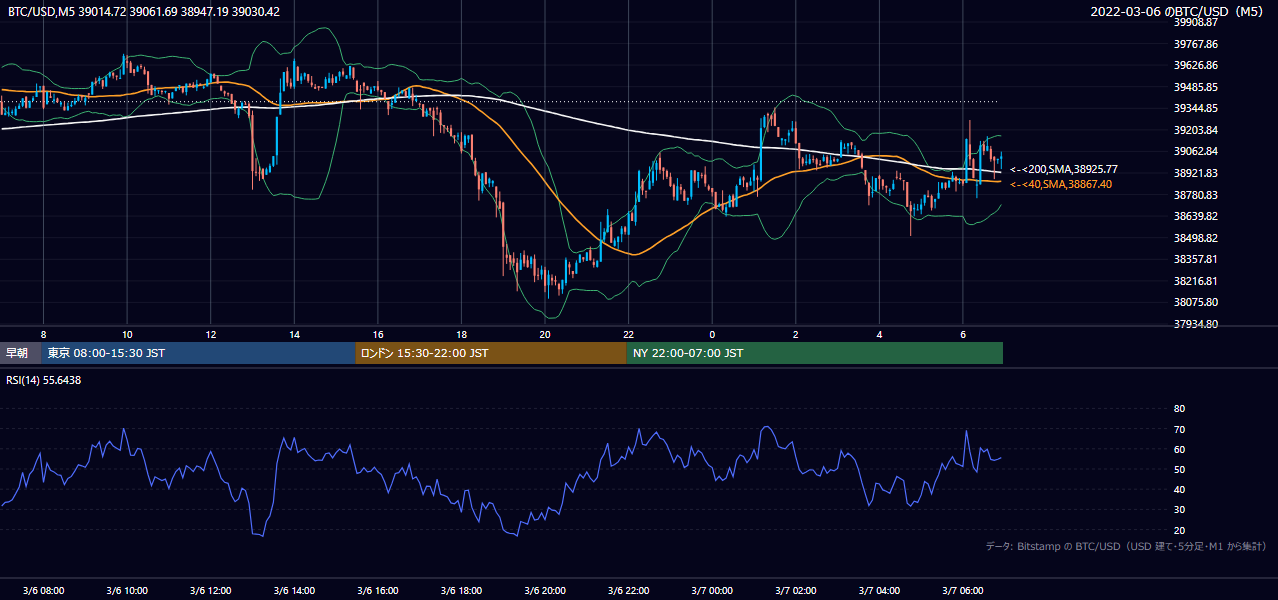1278x600 pixels.
Task: Select the ロンドン 15:30-22:00 JST session bar
Action: coord(491,353)
